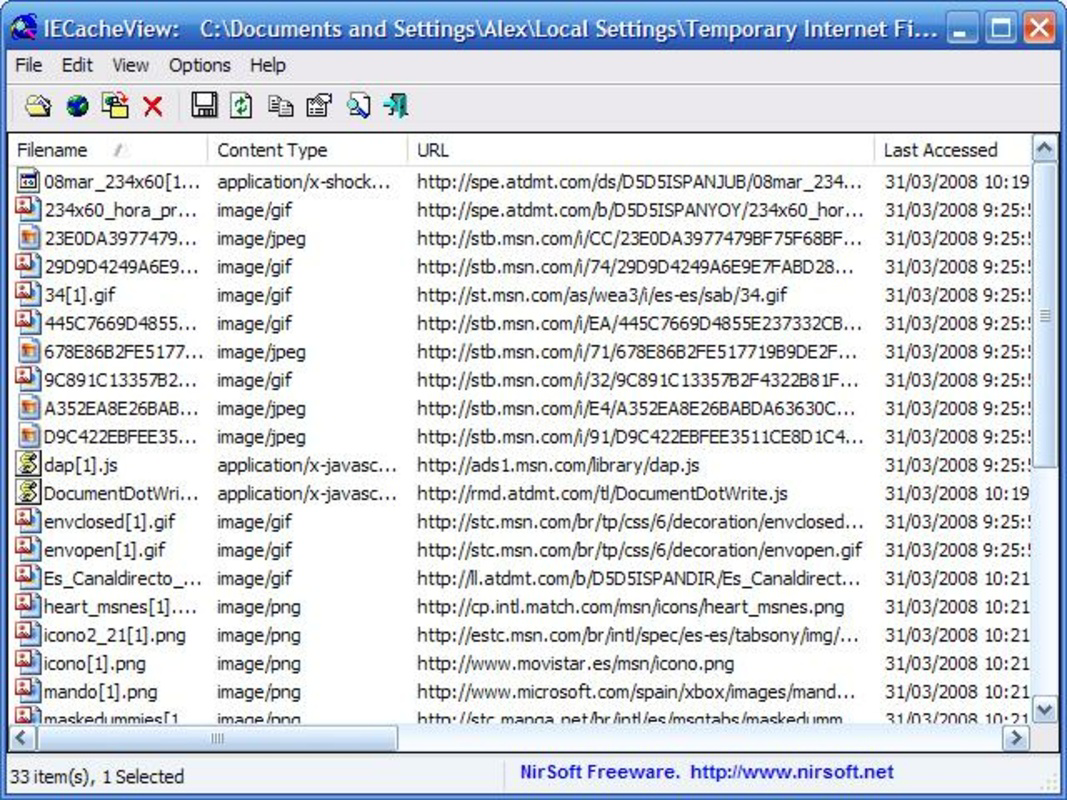
Task: Click the Copy Selected Items toolbar icon
Action: click(280, 105)
